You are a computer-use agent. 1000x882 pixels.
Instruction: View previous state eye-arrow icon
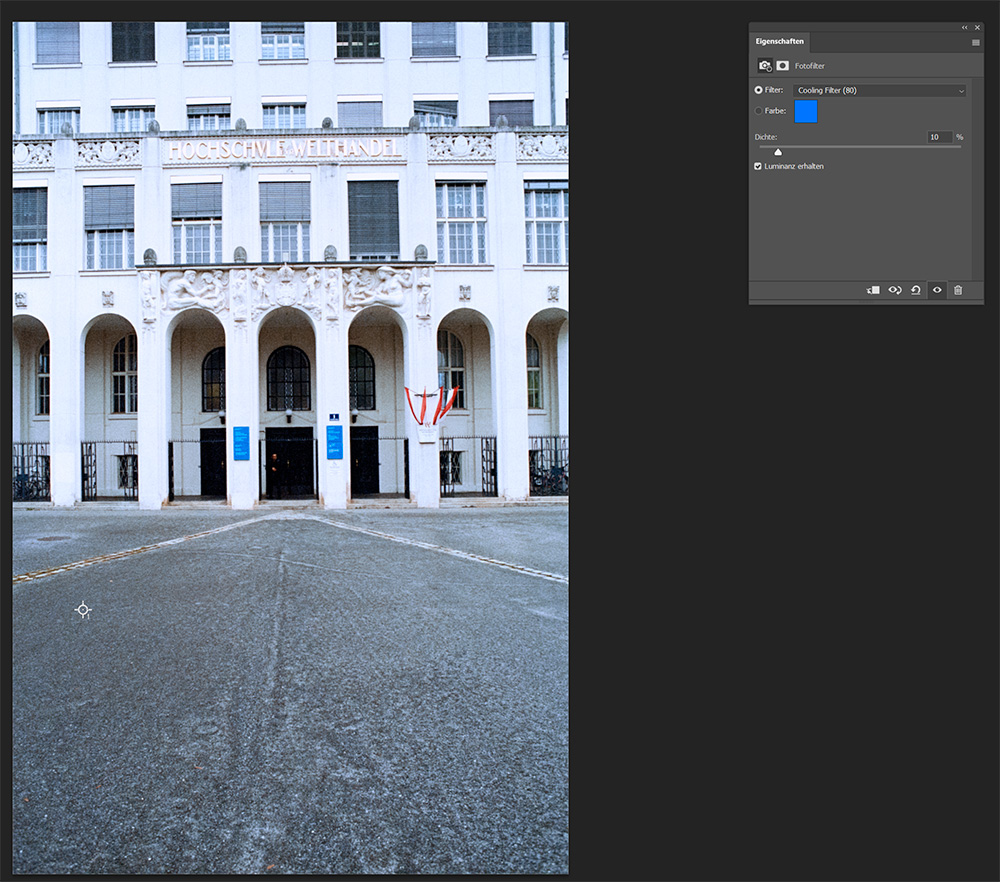[x=895, y=290]
